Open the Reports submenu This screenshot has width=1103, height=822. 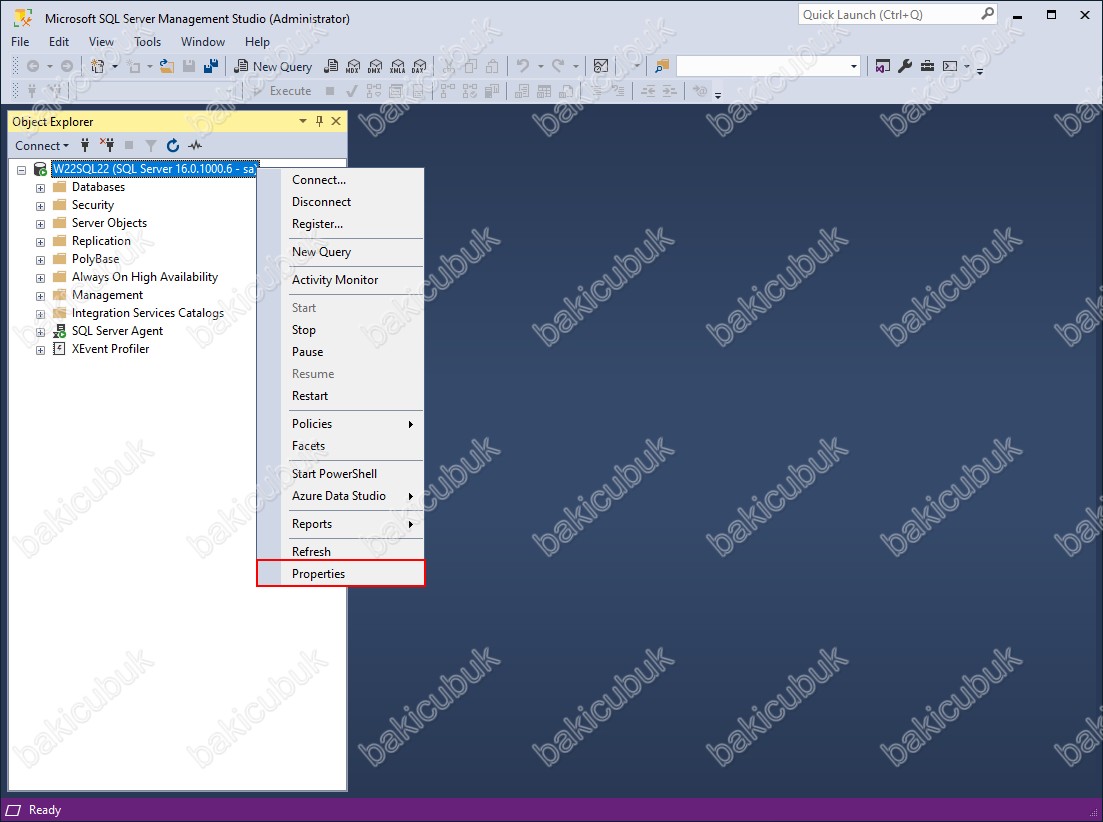(x=340, y=524)
